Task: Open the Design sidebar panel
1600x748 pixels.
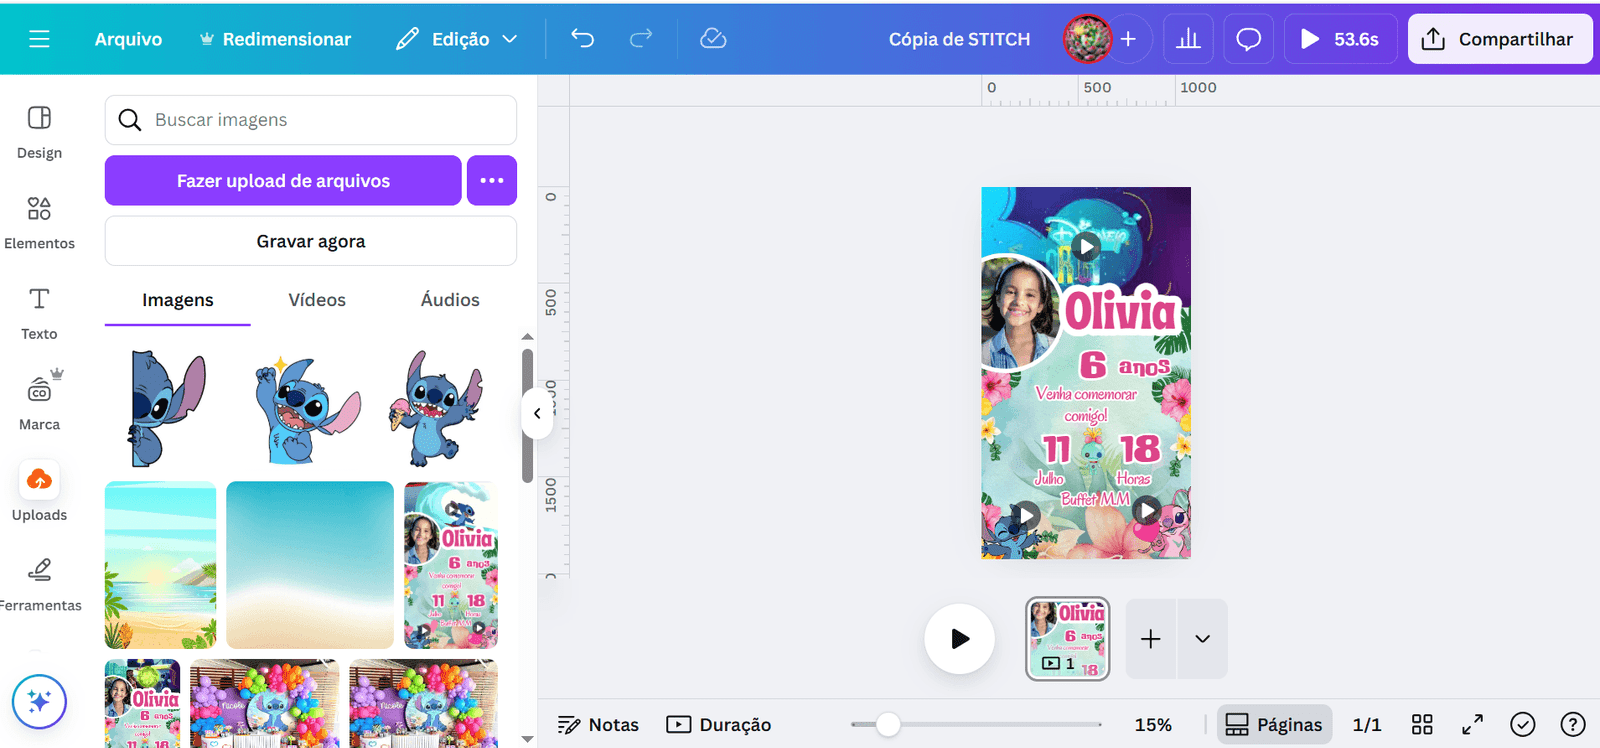Action: pyautogui.click(x=39, y=132)
